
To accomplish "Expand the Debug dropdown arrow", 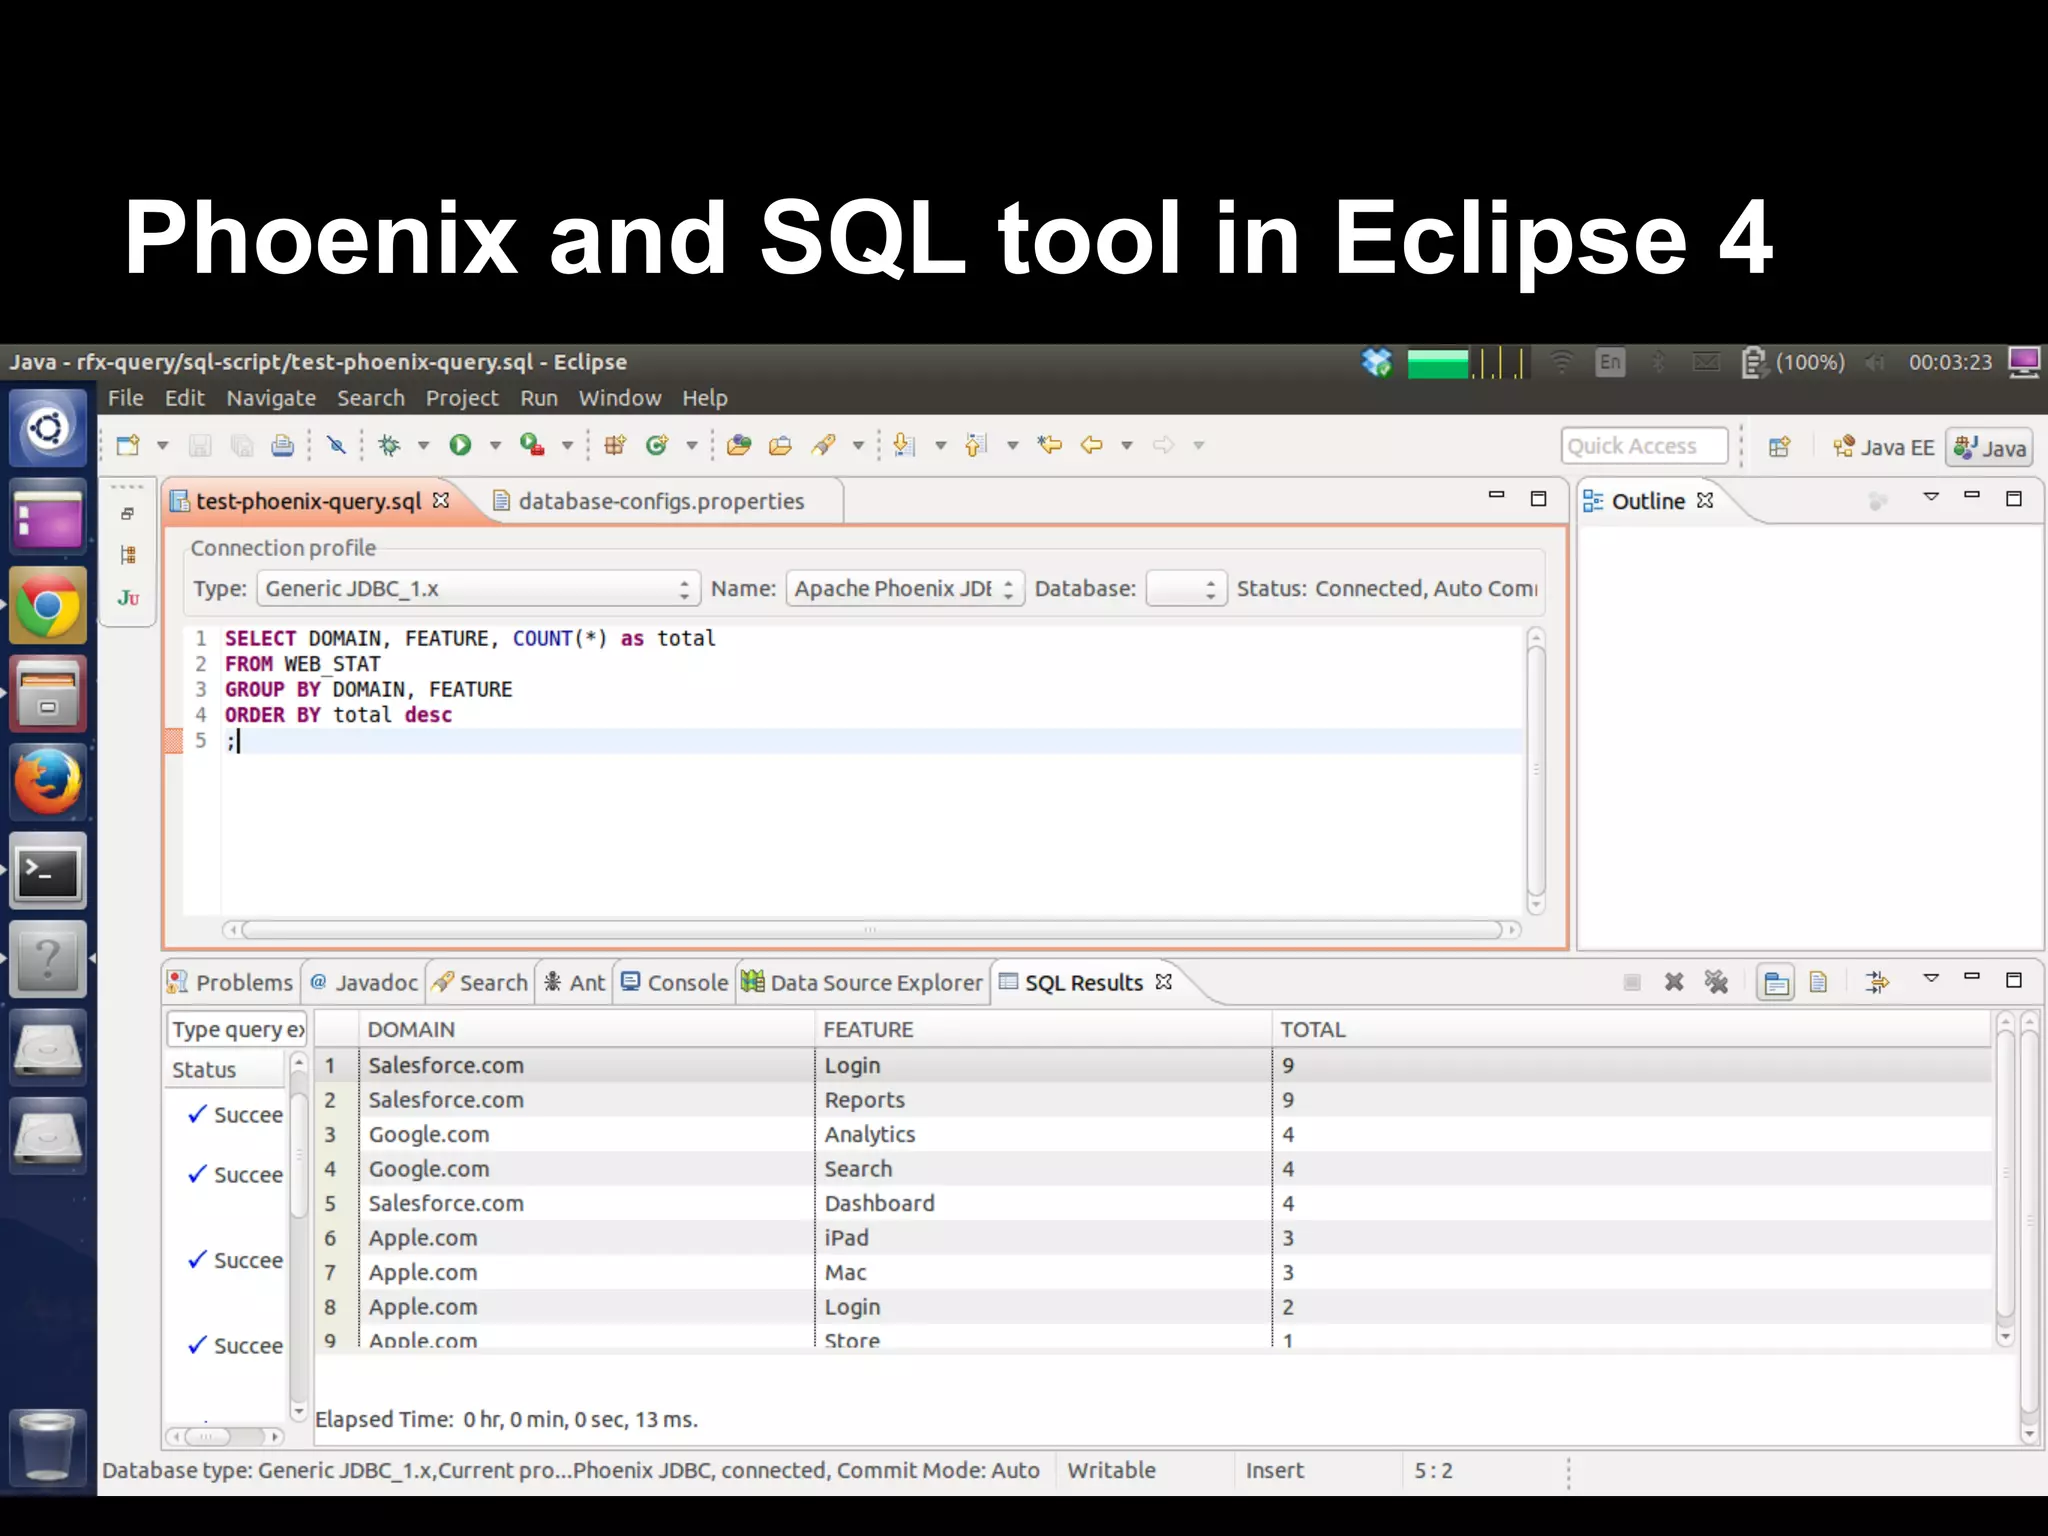I will pyautogui.click(x=423, y=445).
